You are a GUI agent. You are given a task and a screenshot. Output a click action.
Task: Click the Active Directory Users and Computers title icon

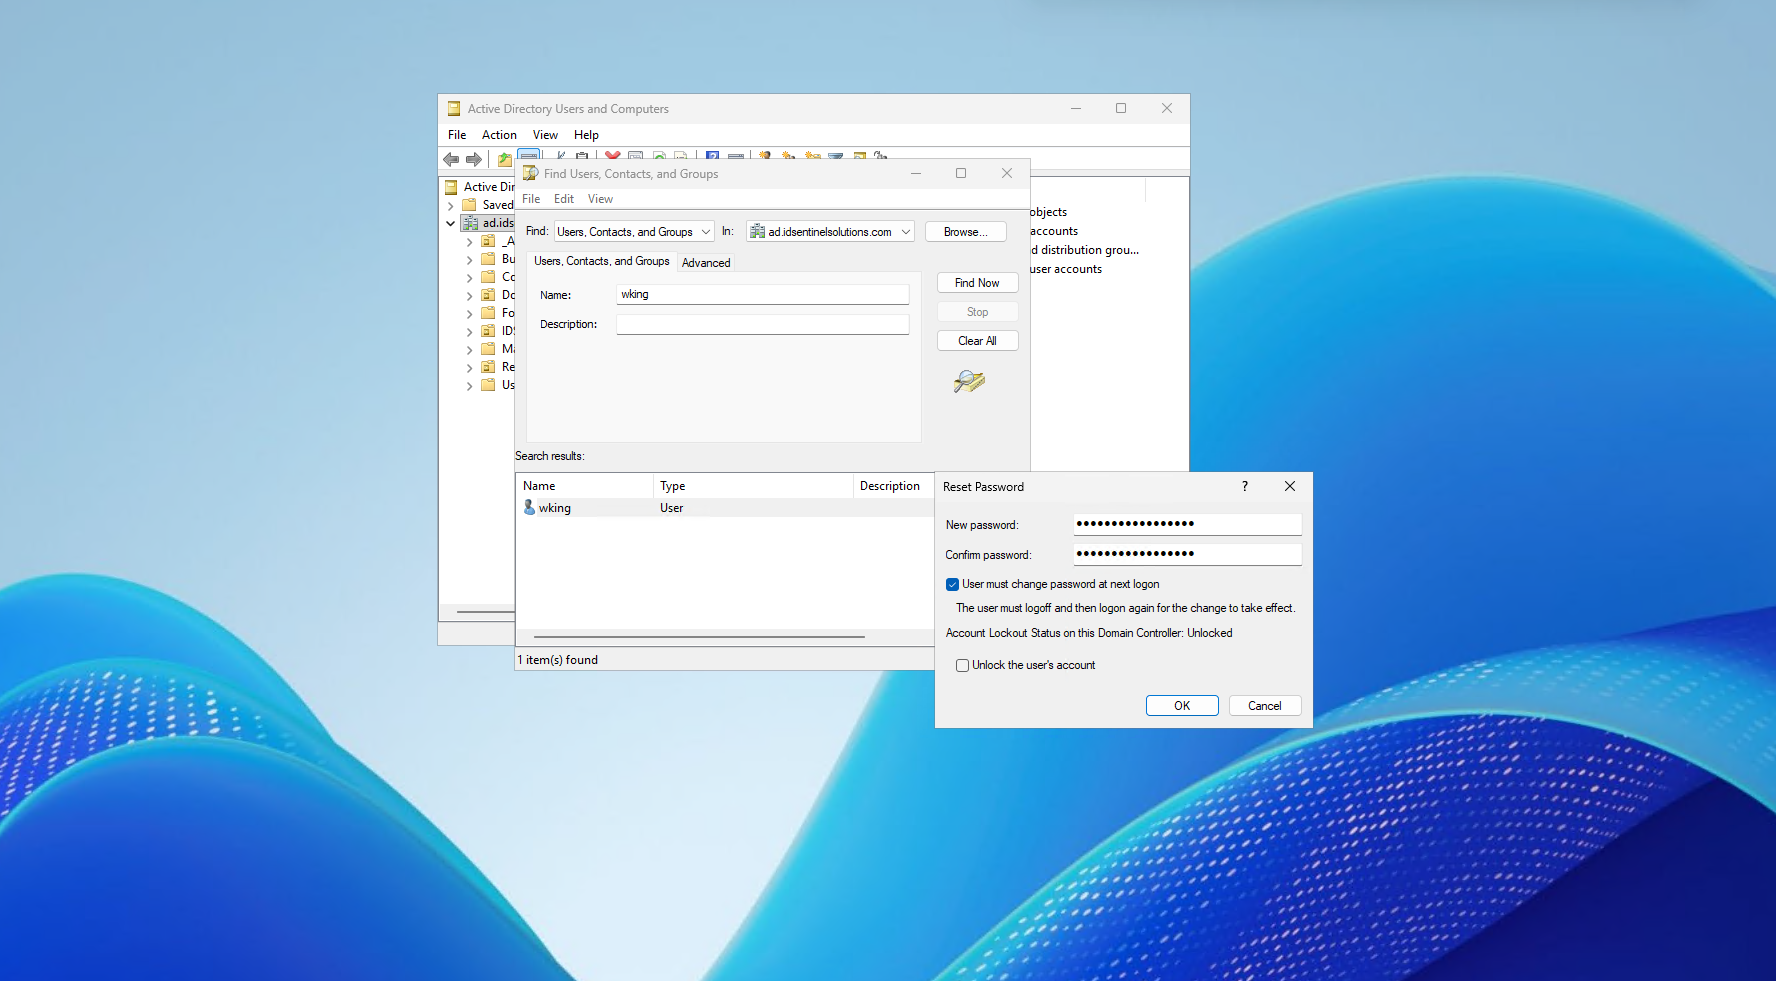[x=454, y=109]
